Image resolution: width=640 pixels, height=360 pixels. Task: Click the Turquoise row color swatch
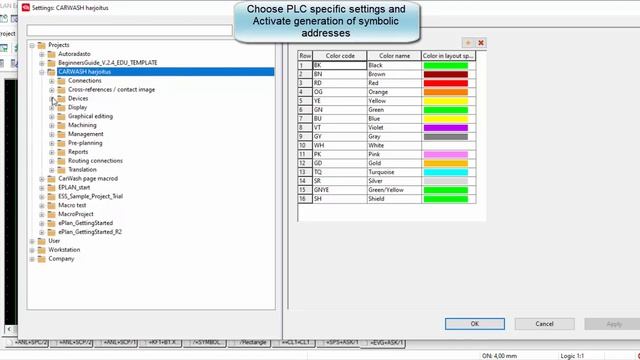click(x=446, y=172)
